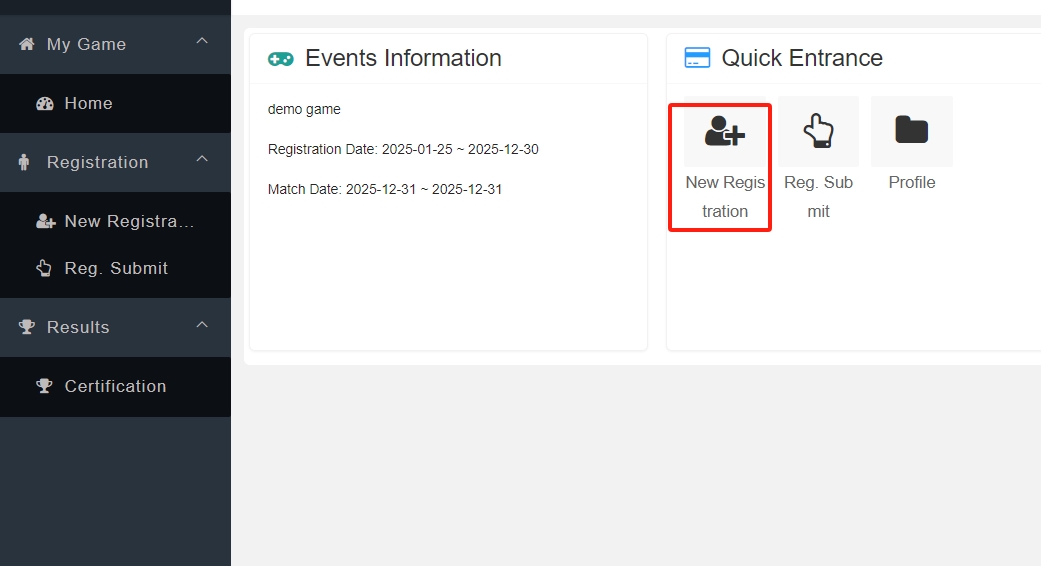Screen dimensions: 1041x566
Task: Click the dashboard icon next to Home
Action: pyautogui.click(x=44, y=103)
